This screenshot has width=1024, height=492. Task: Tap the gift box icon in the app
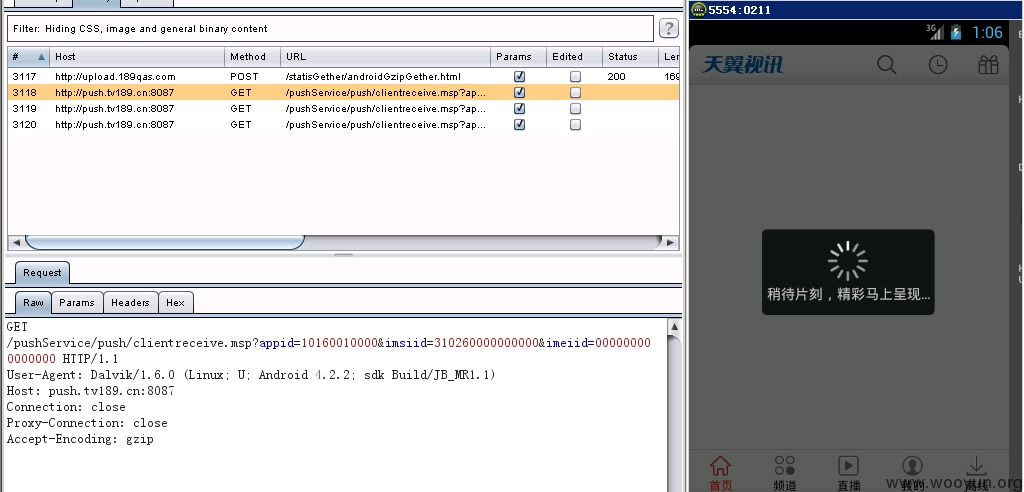[989, 65]
